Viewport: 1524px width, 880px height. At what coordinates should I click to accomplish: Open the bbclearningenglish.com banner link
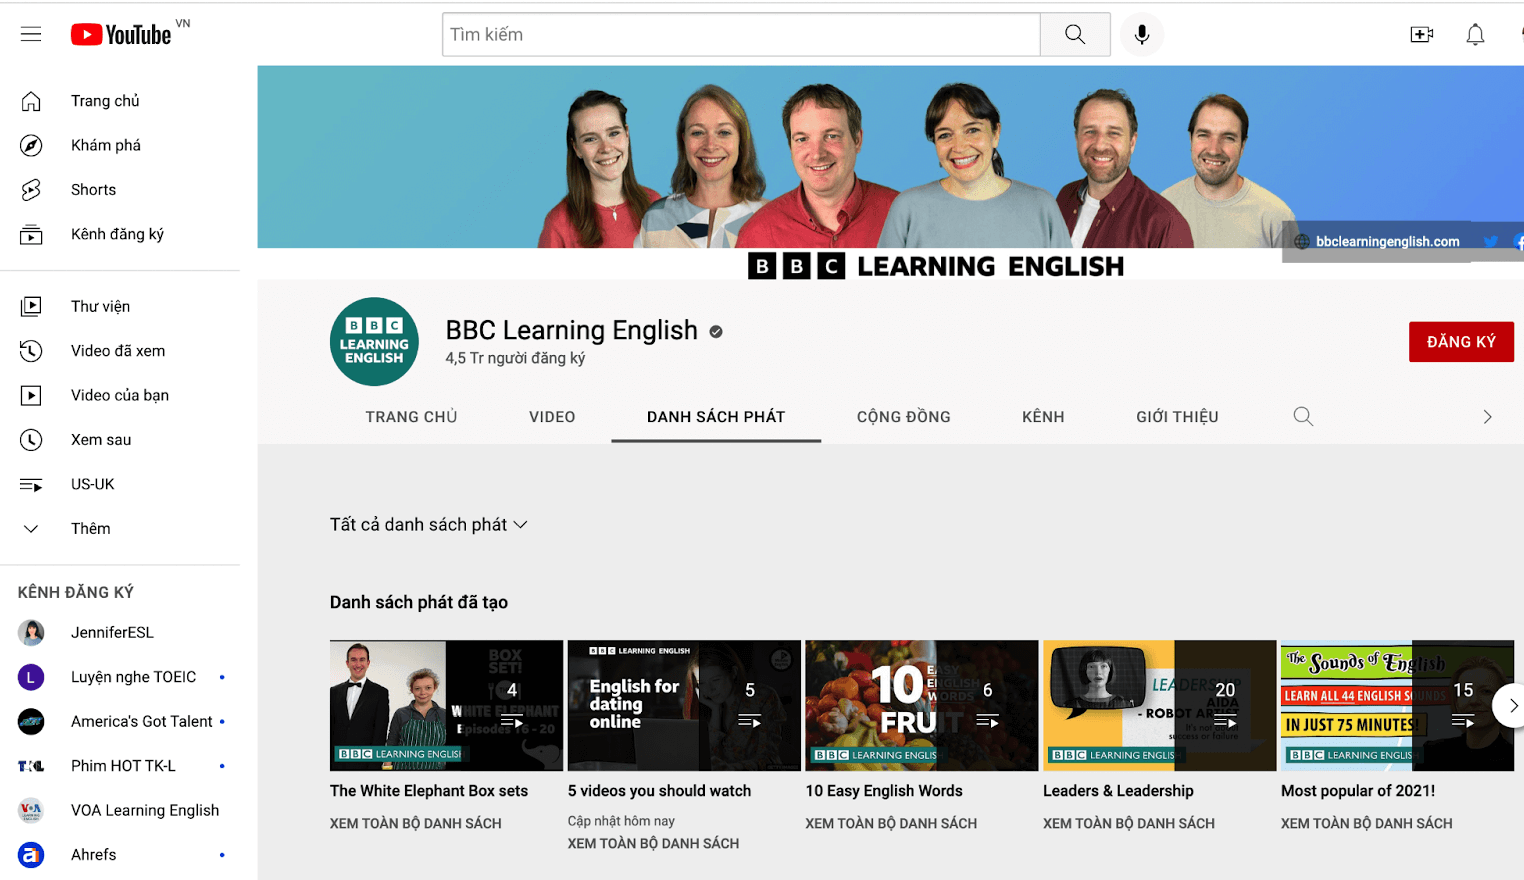[1386, 242]
